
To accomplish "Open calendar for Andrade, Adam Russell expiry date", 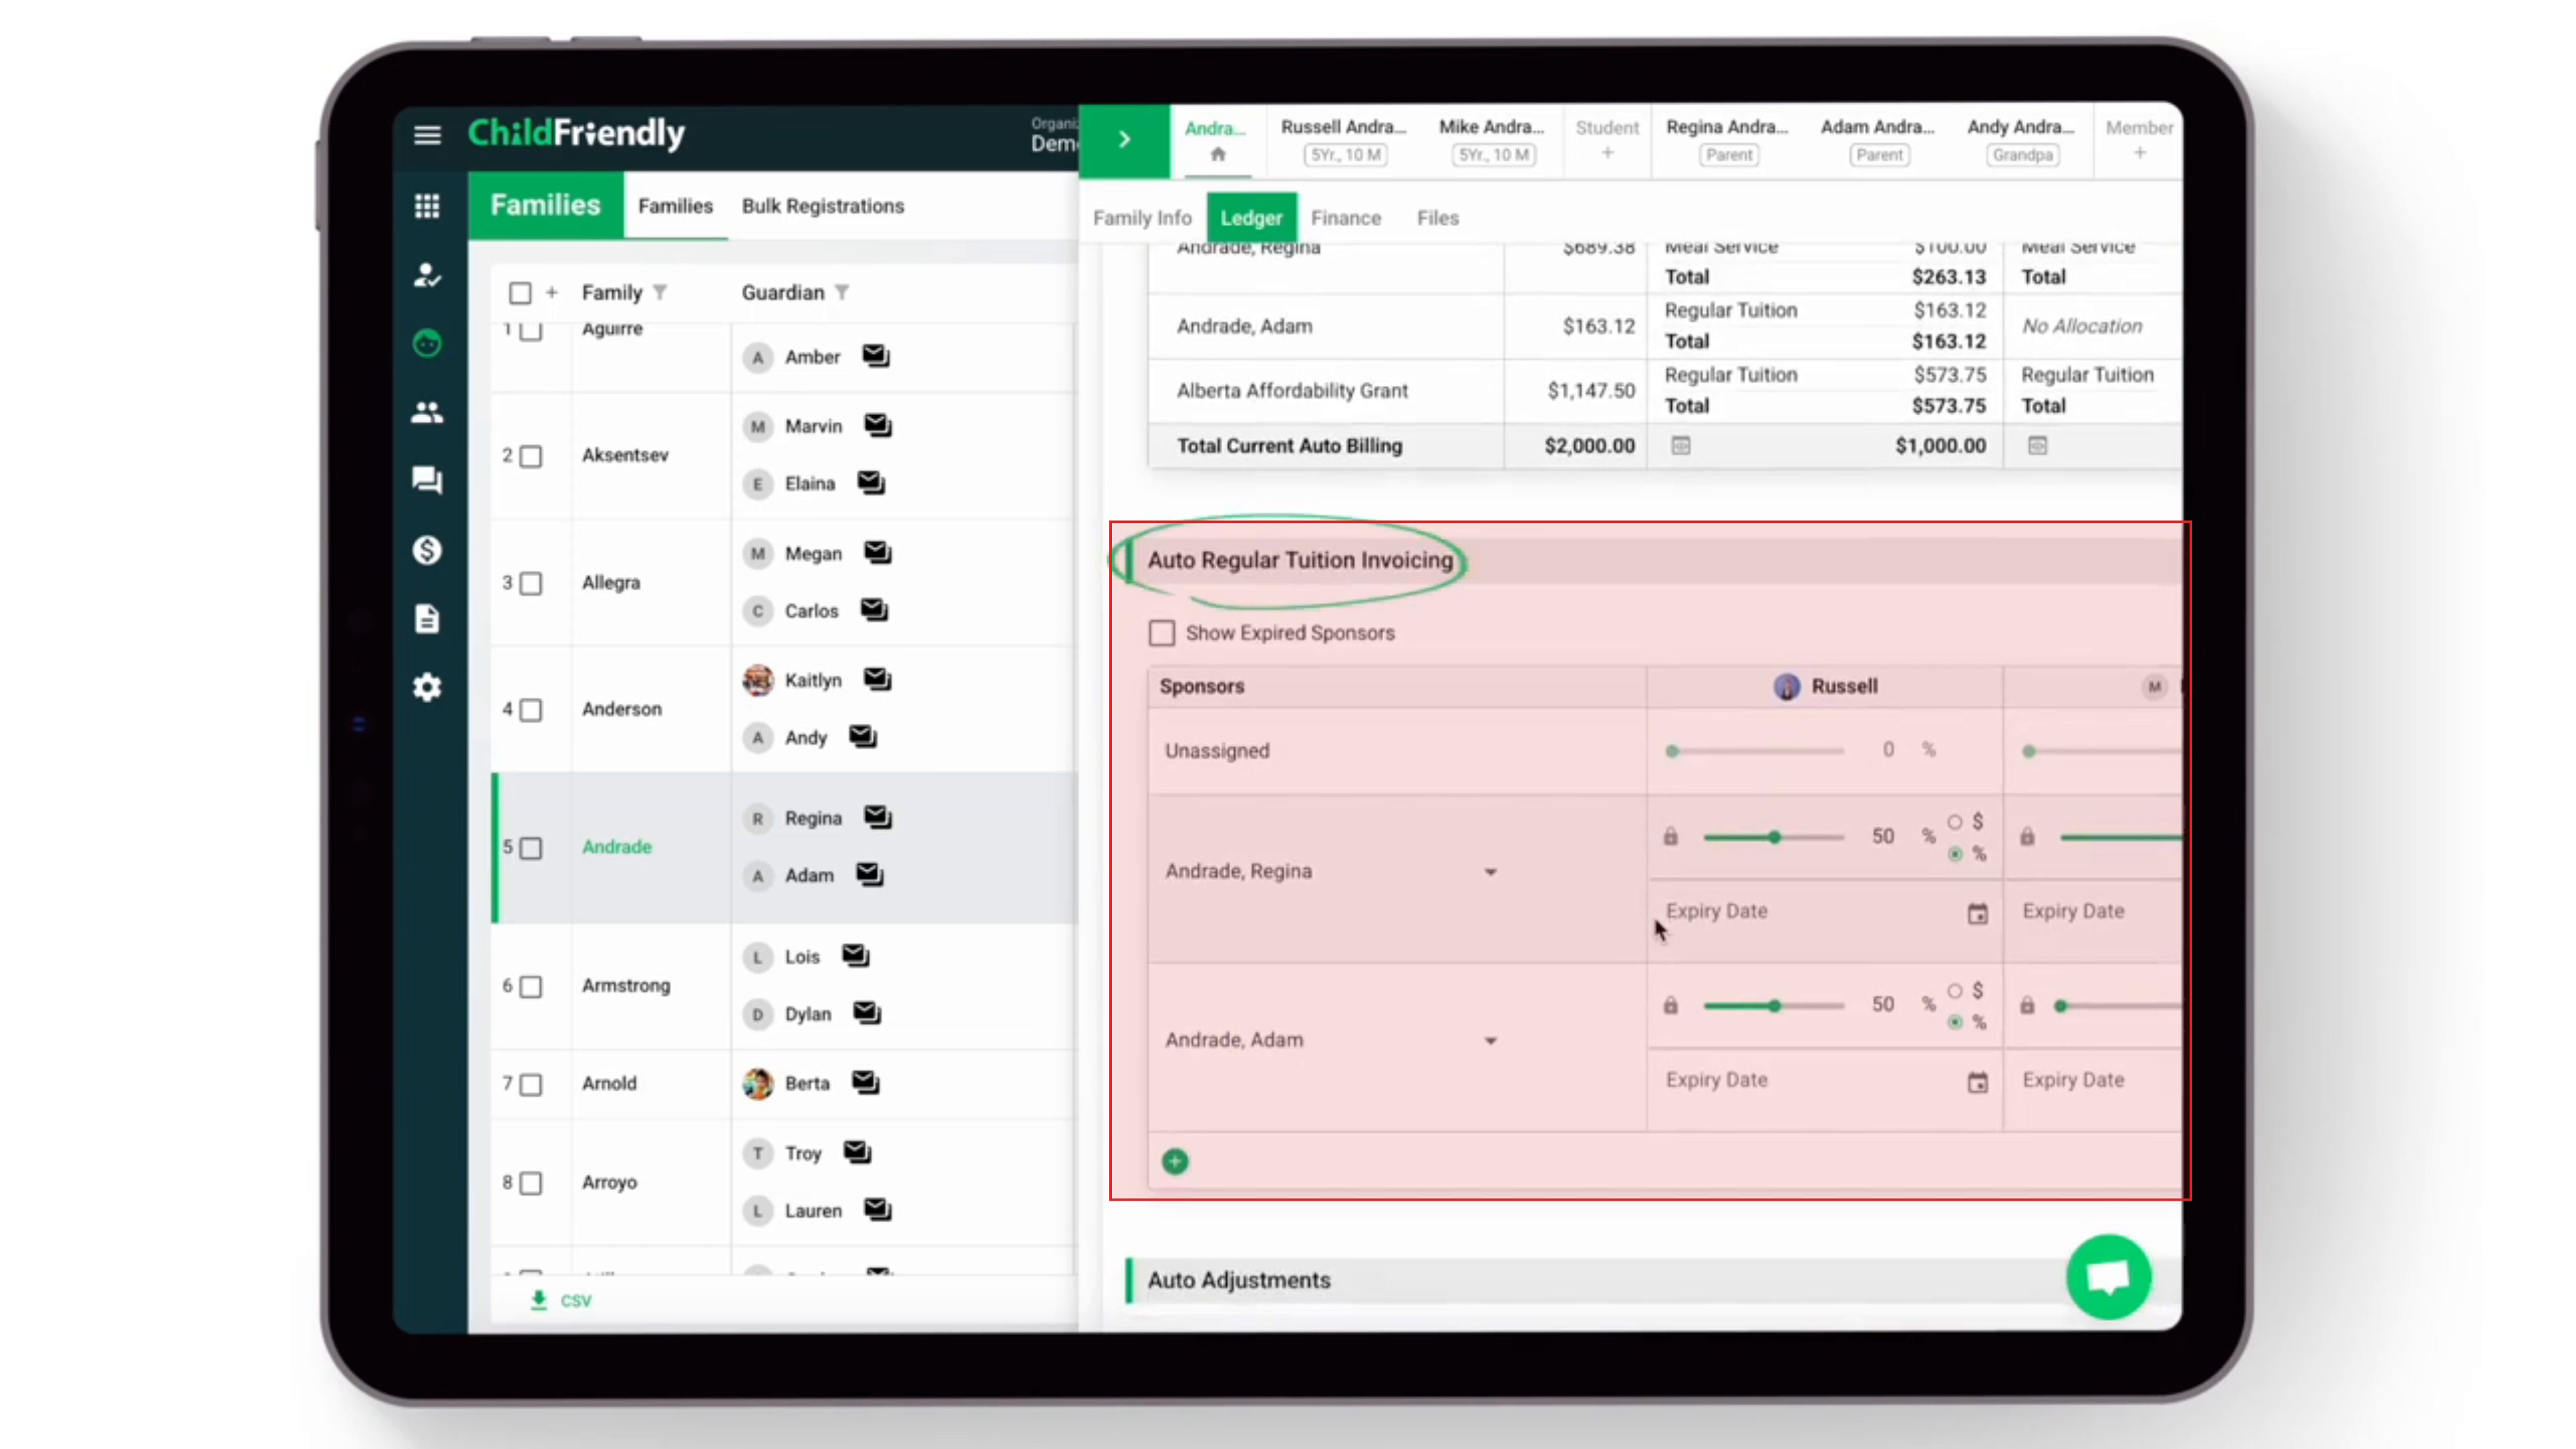I will tap(1977, 1082).
